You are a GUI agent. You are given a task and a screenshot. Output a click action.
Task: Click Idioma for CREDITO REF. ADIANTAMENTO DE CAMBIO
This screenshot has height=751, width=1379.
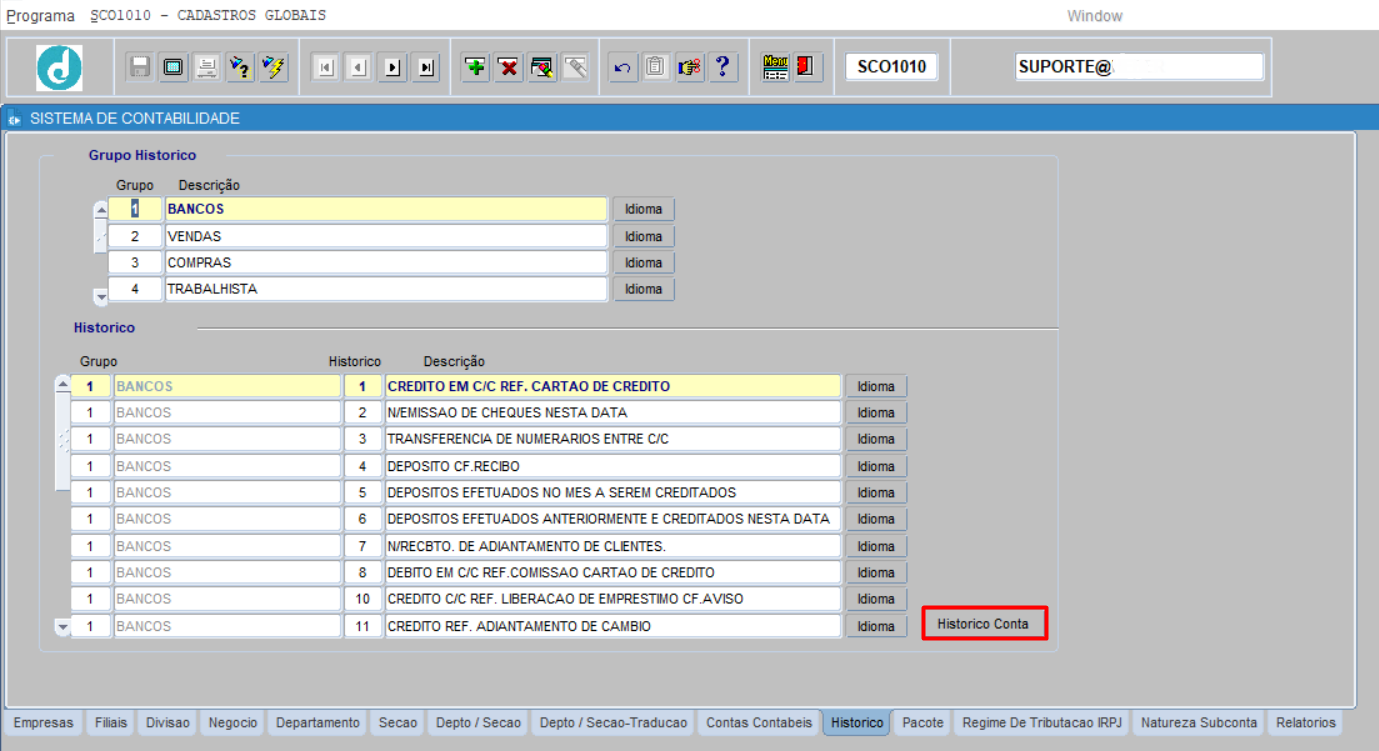pyautogui.click(x=876, y=626)
